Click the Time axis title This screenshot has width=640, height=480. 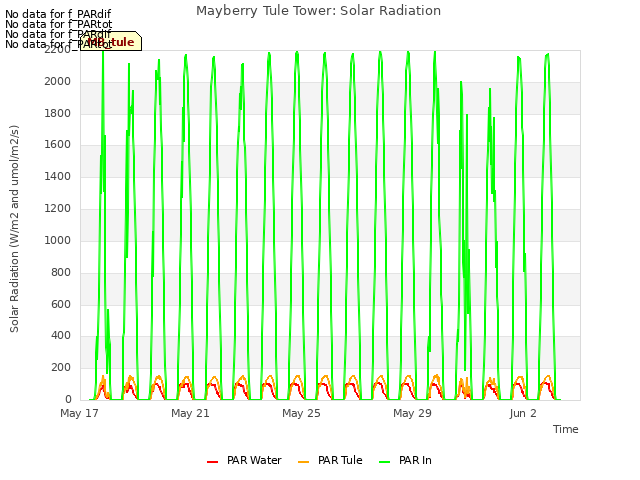pyautogui.click(x=566, y=429)
